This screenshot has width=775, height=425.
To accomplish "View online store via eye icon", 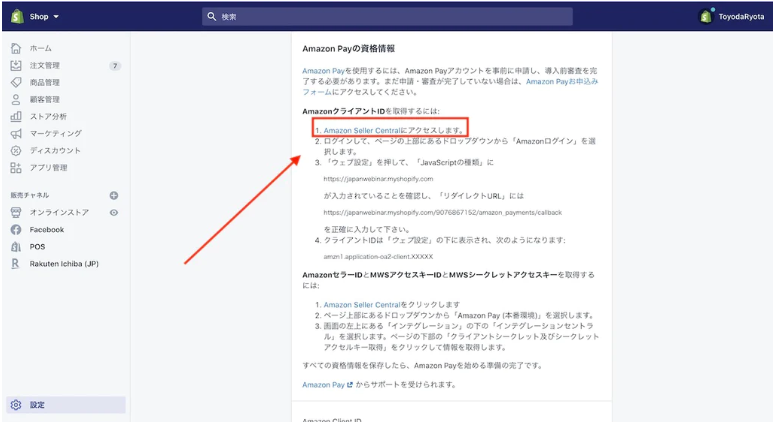I will (x=114, y=212).
